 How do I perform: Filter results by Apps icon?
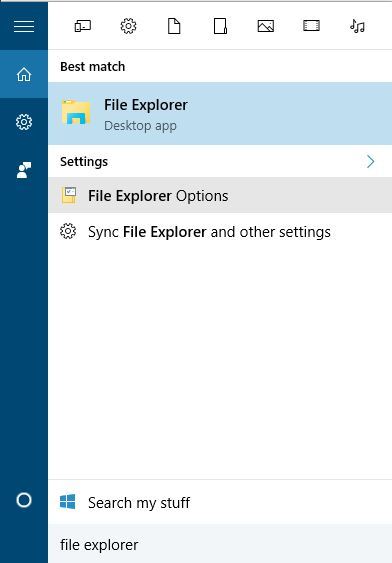(83, 26)
